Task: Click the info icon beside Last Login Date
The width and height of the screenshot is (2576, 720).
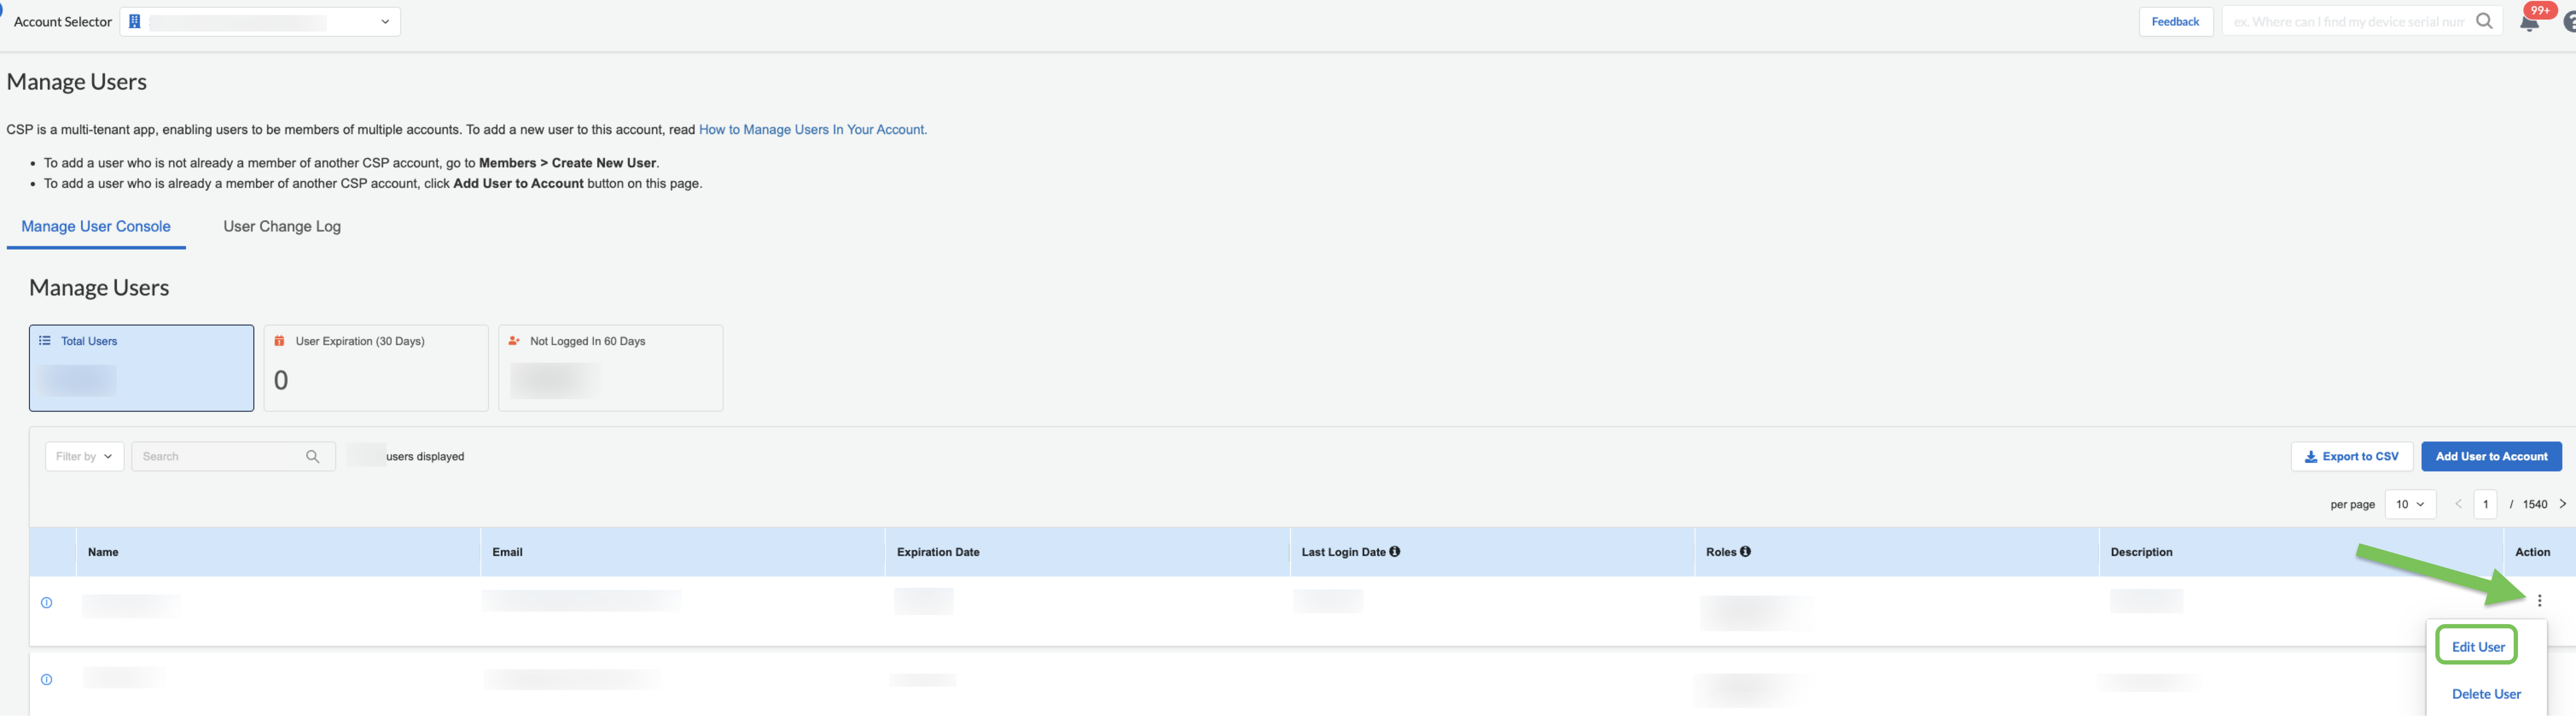Action: pos(1395,552)
